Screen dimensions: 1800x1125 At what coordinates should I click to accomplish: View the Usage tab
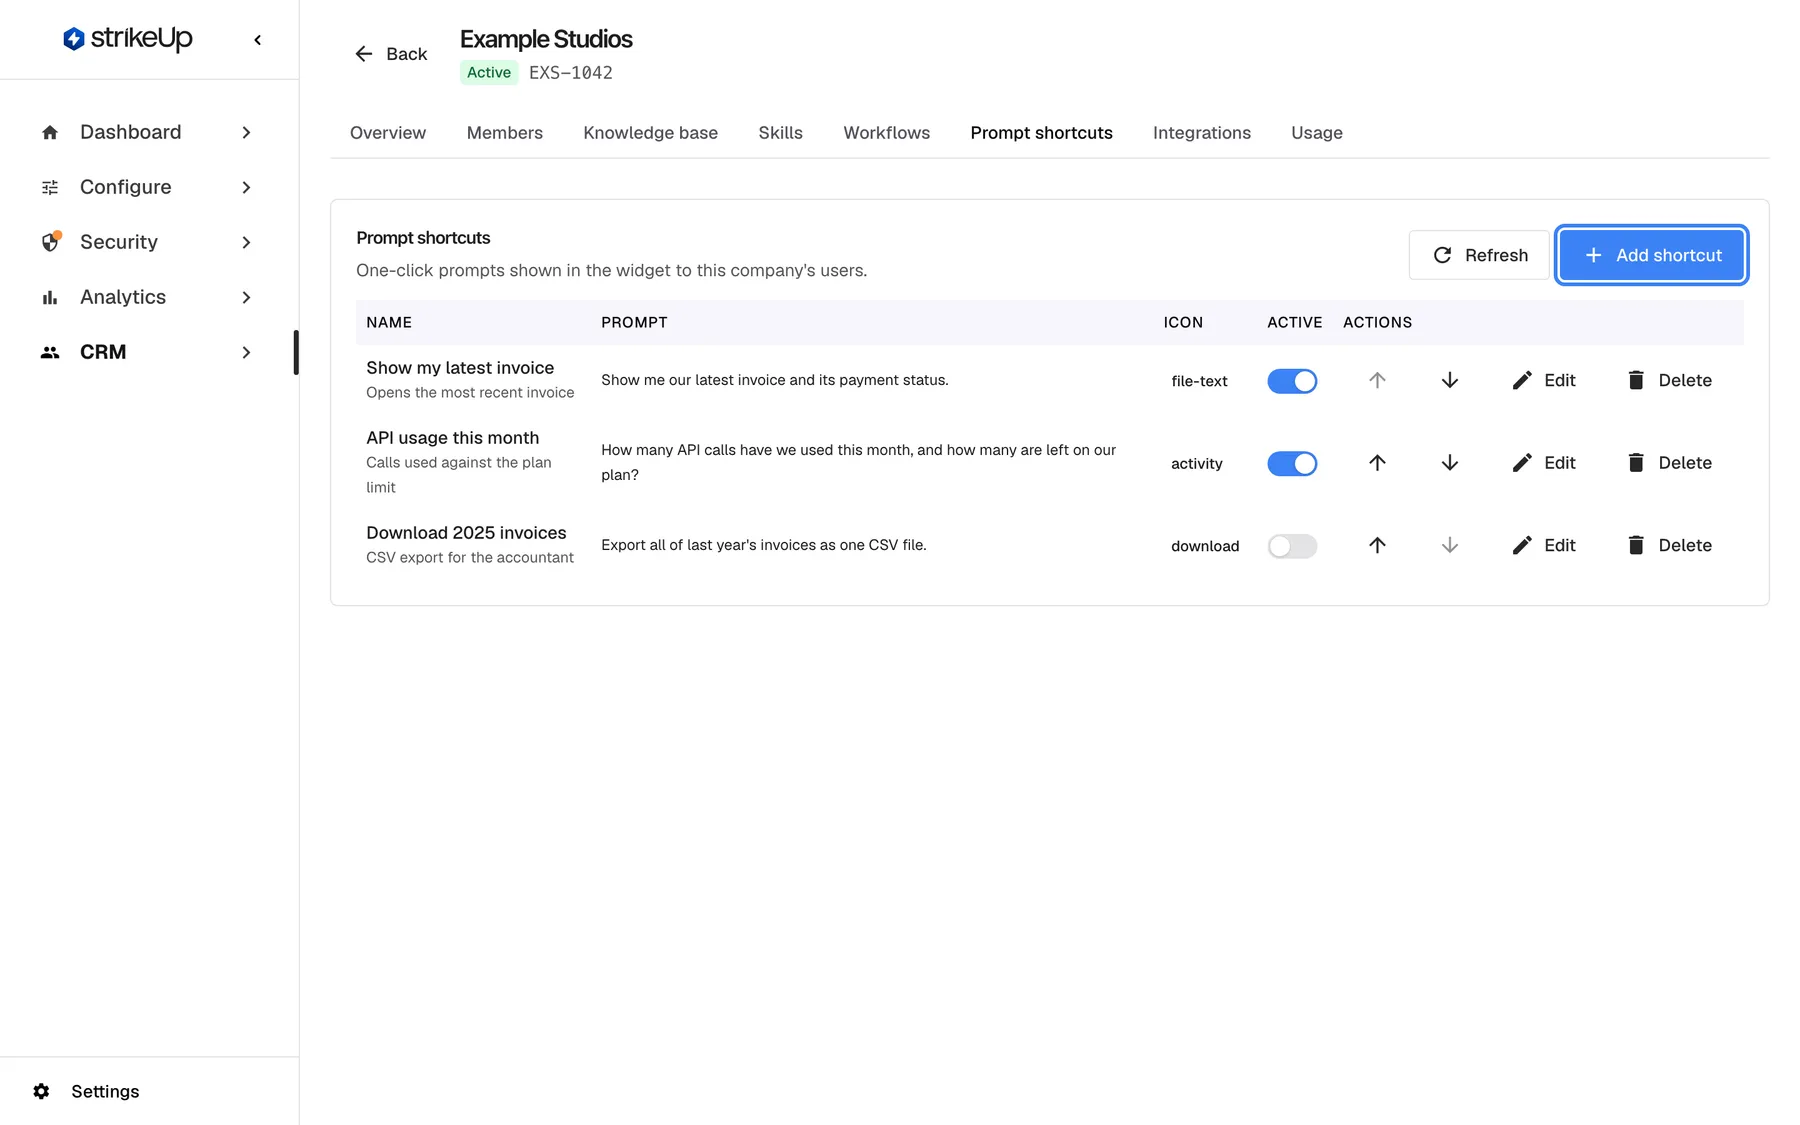(x=1317, y=133)
